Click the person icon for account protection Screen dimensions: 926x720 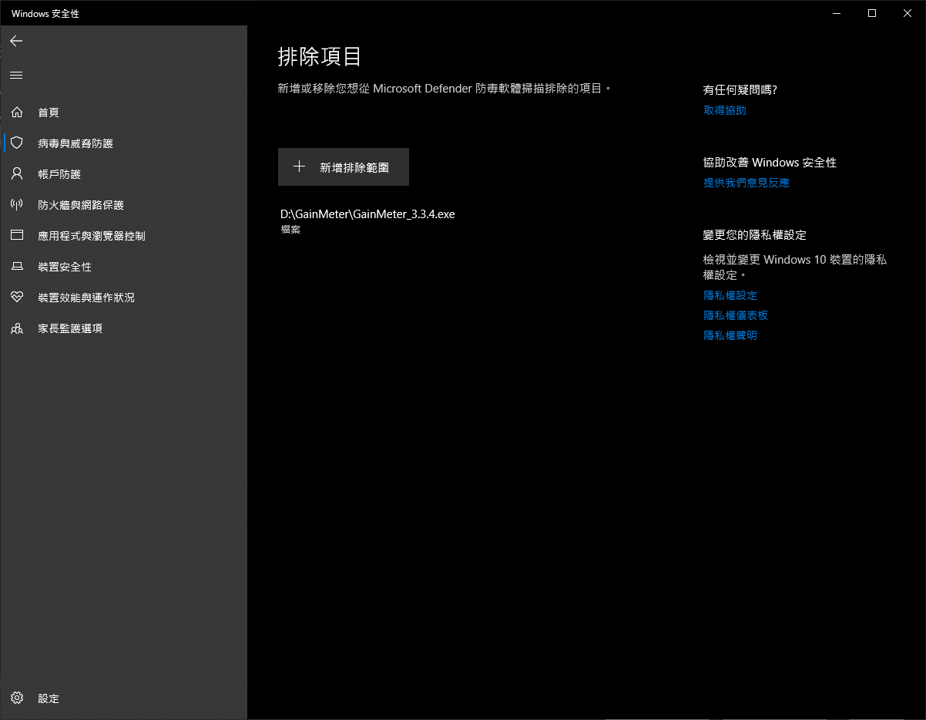coord(17,173)
